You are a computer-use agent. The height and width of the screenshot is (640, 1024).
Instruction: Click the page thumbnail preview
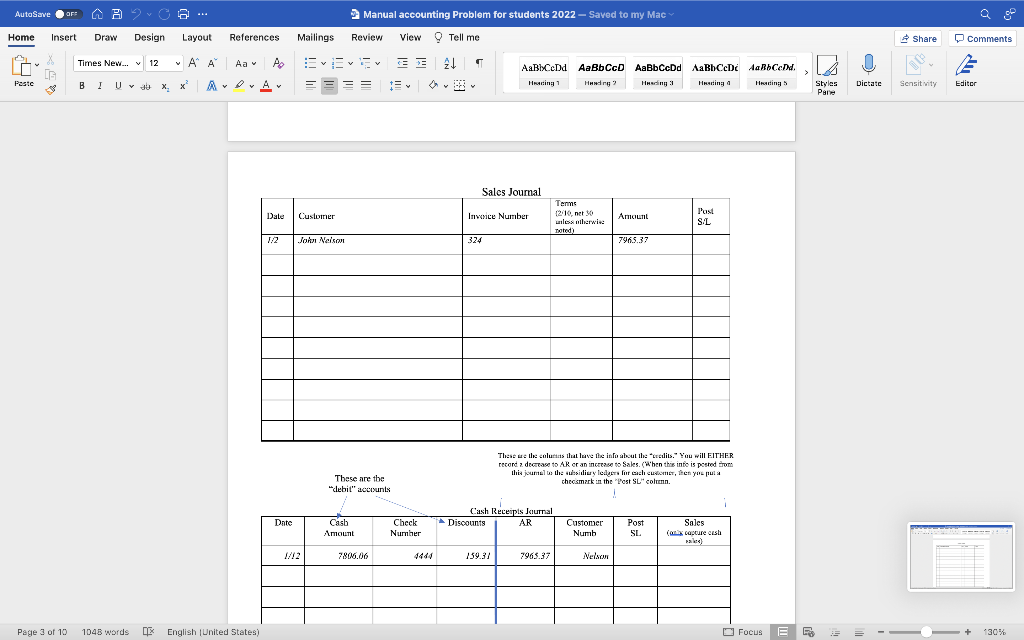pyautogui.click(x=960, y=555)
